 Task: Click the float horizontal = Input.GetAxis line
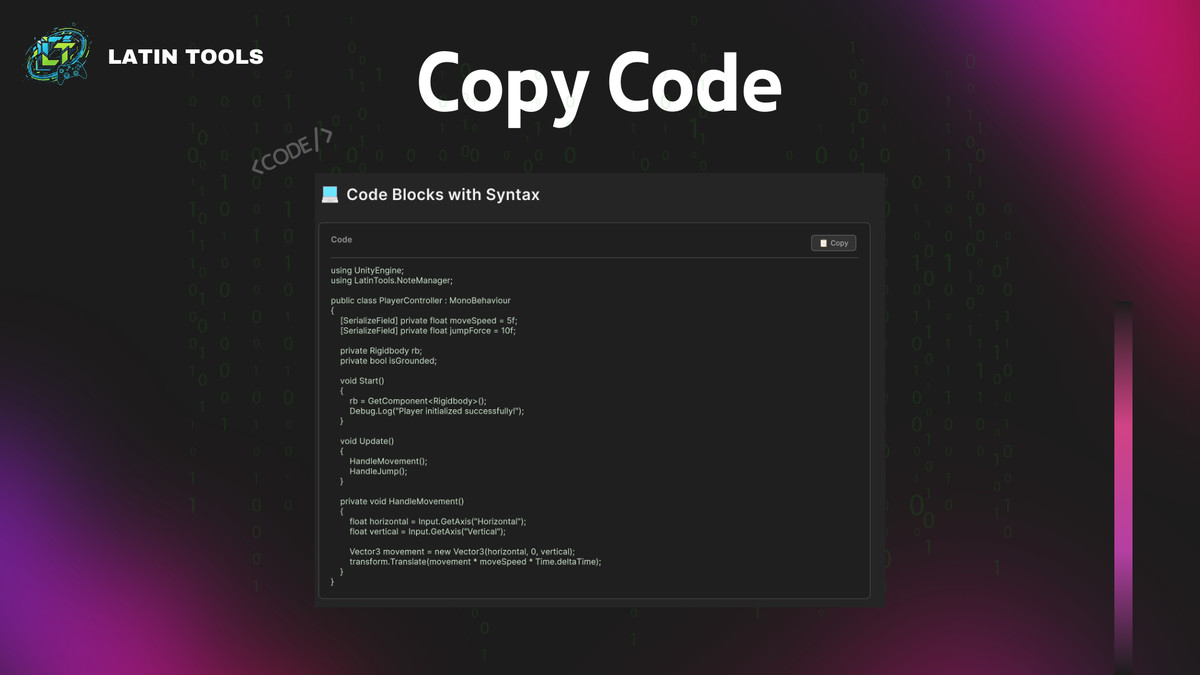tap(437, 521)
